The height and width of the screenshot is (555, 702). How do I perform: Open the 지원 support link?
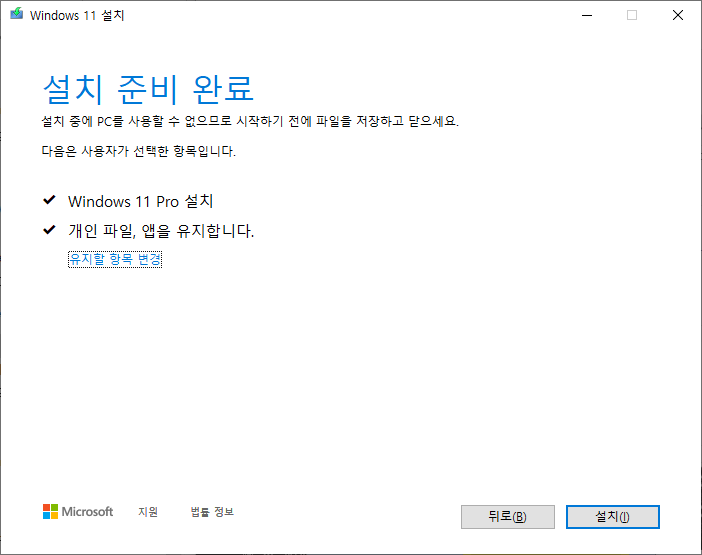pos(148,512)
